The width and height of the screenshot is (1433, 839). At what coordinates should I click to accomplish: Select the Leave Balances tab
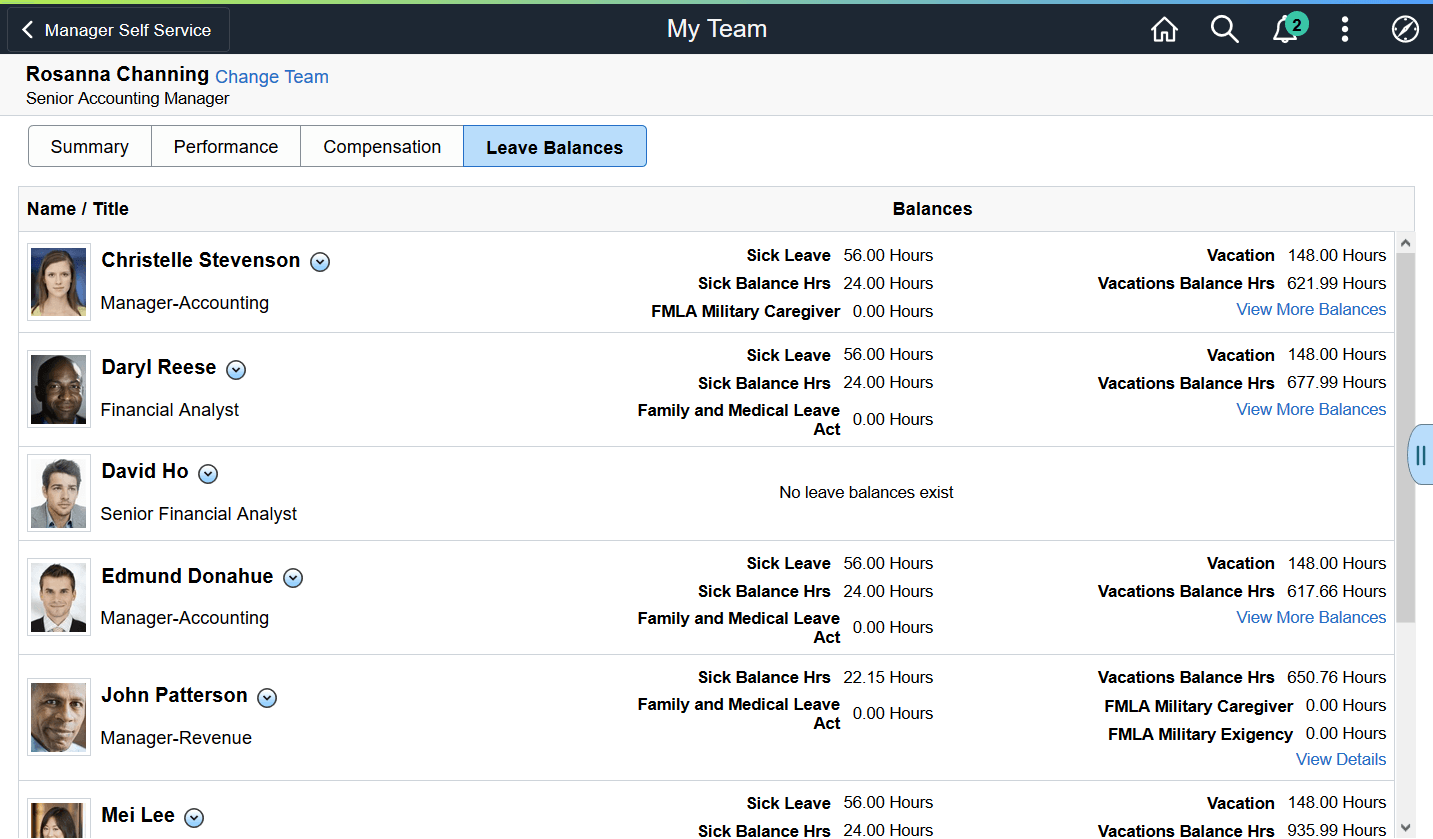[x=555, y=147]
